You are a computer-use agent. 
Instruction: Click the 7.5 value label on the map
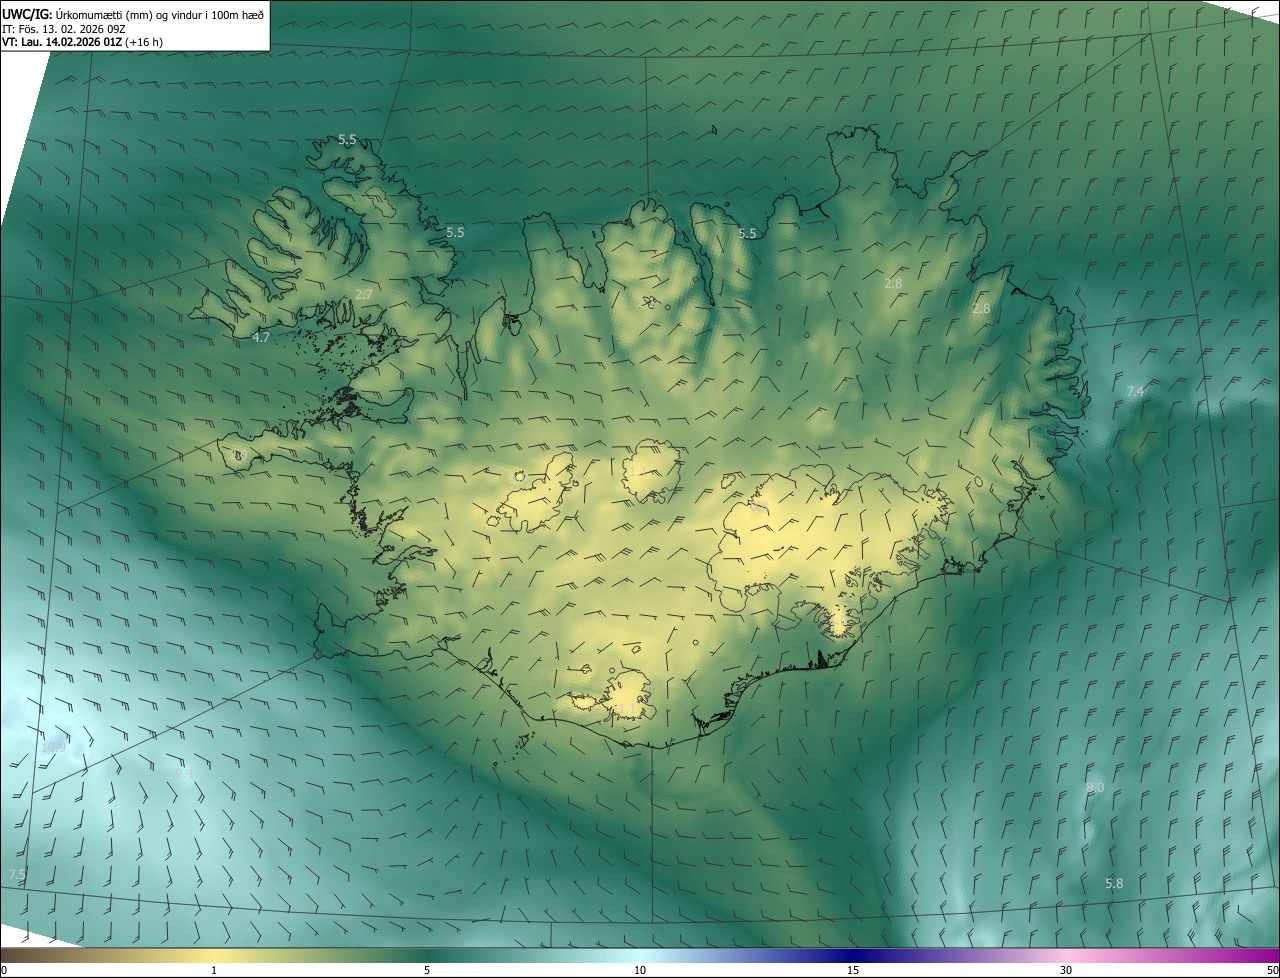point(17,874)
